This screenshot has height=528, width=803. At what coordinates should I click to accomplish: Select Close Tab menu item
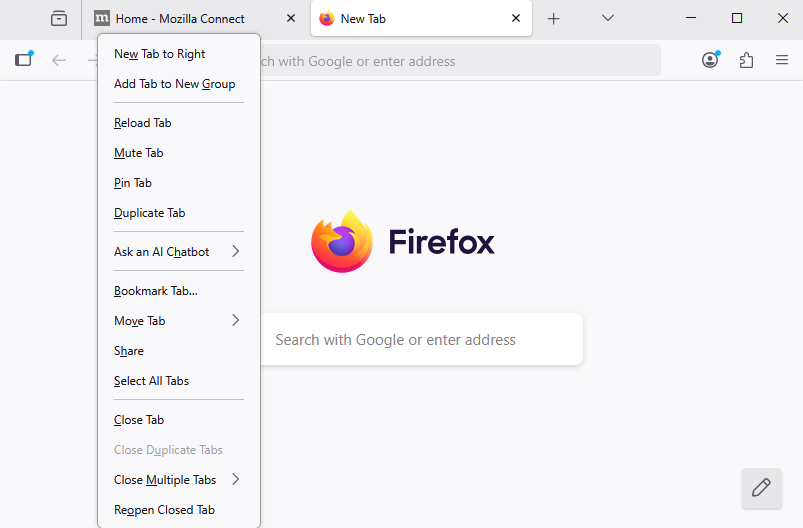pyautogui.click(x=179, y=420)
